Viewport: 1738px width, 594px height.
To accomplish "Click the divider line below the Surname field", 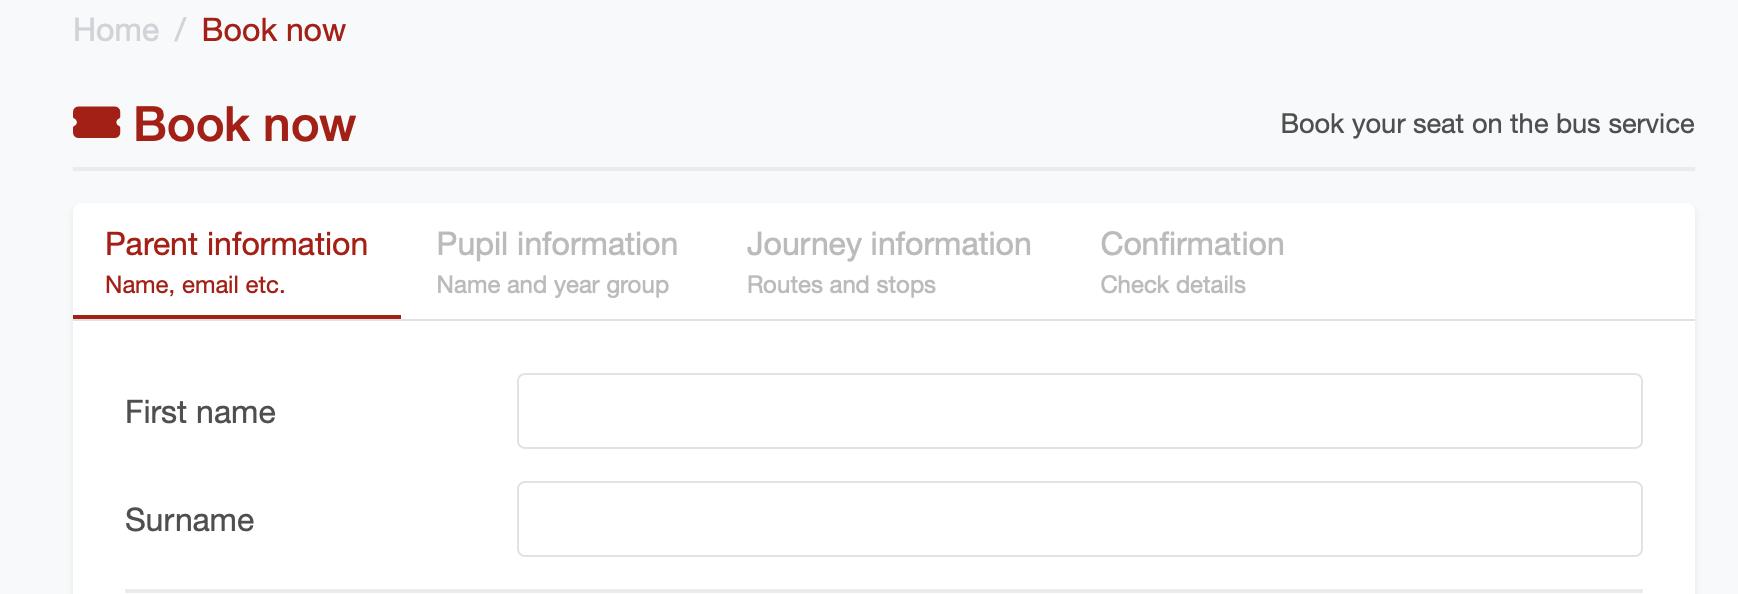I will point(883,591).
